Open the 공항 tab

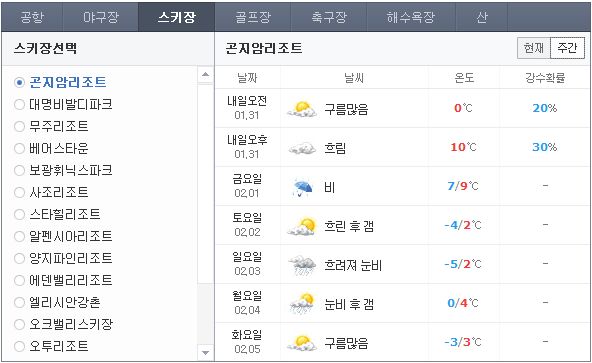point(32,17)
